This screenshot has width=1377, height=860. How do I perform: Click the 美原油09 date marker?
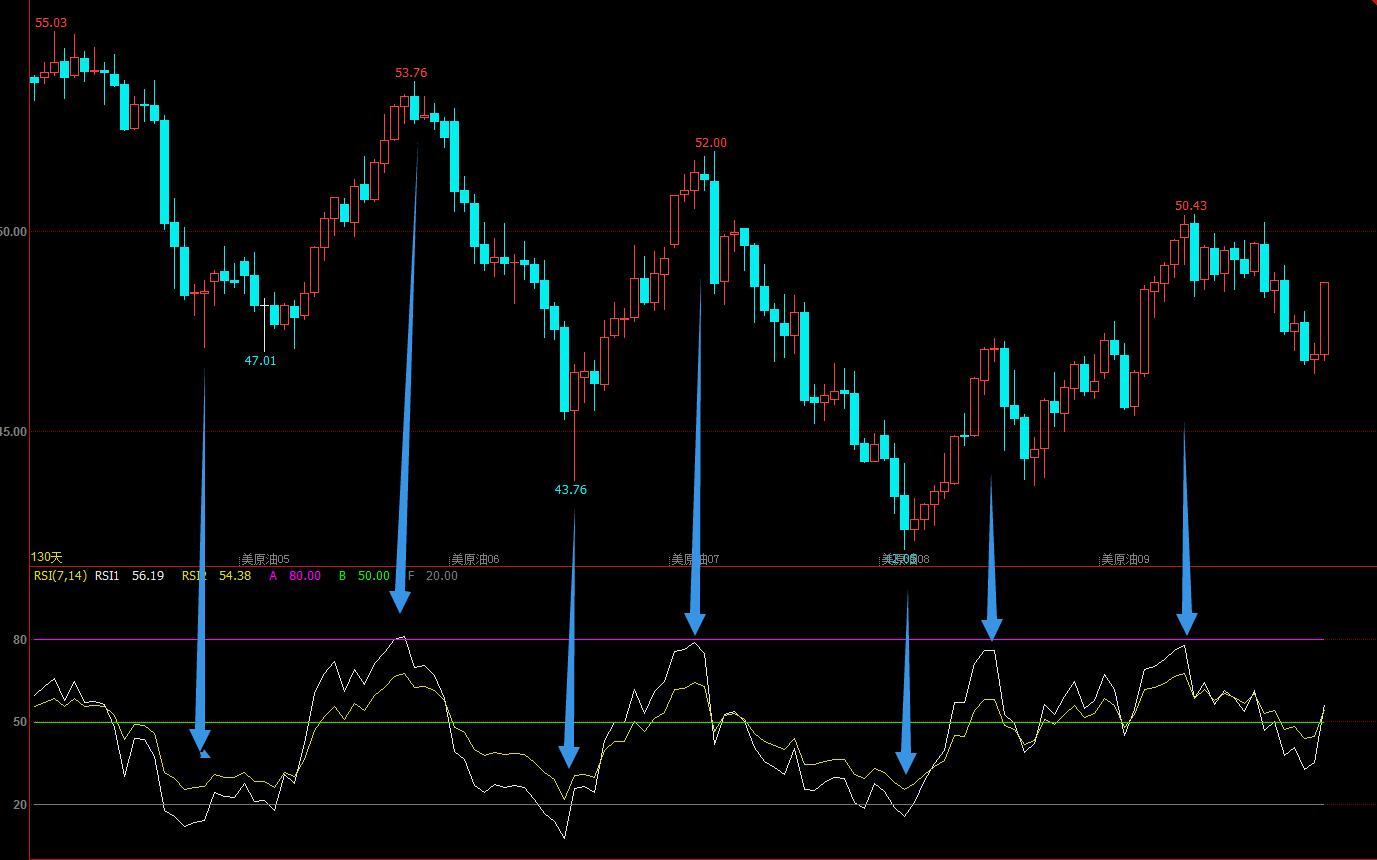[x=1125, y=559]
